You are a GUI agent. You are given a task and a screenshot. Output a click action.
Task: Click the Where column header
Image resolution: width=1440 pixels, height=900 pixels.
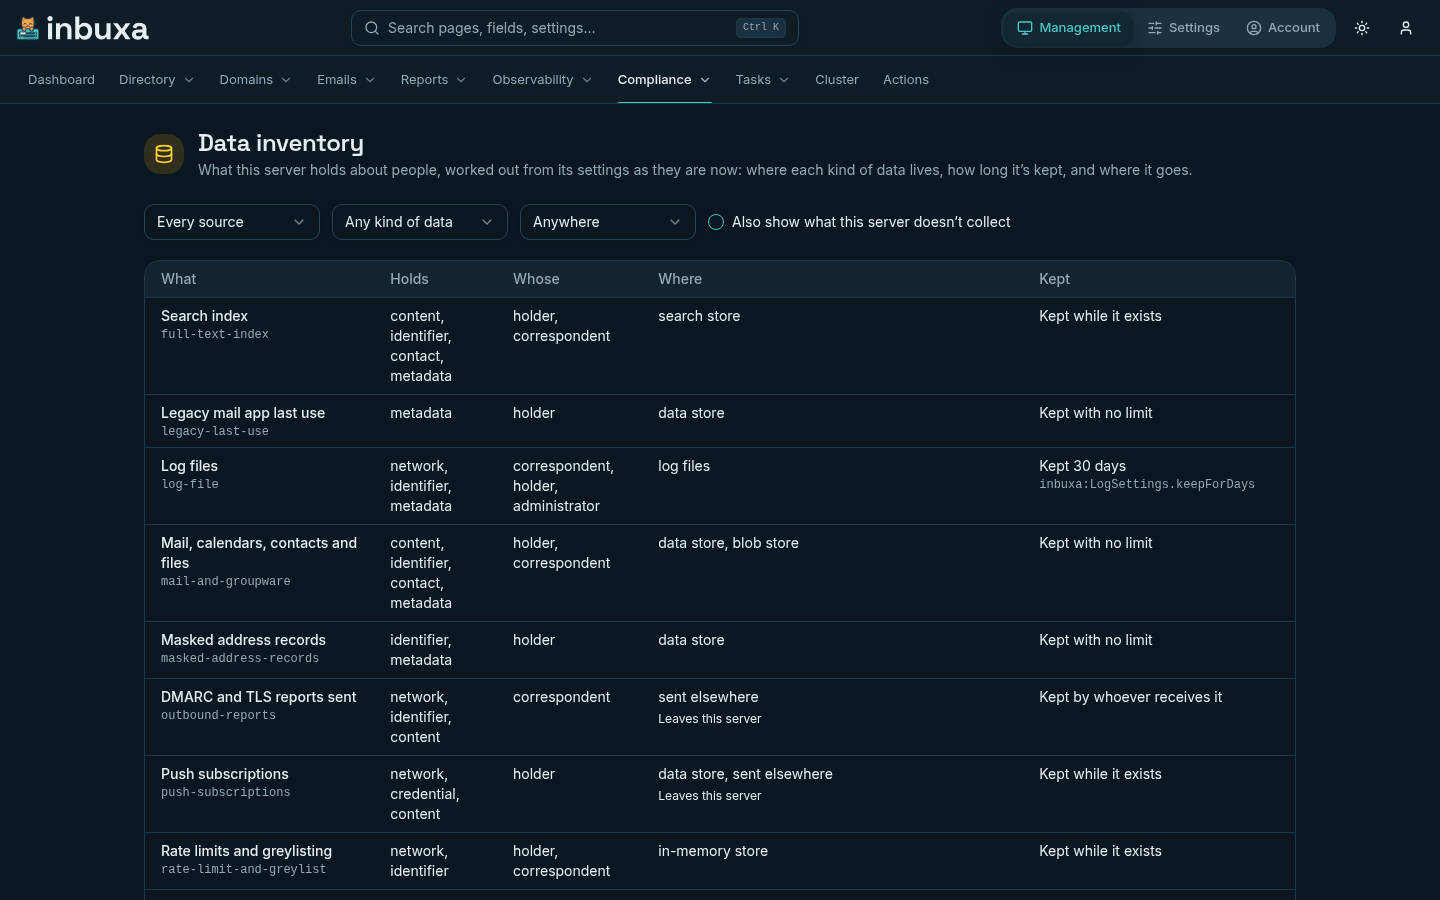click(x=680, y=279)
